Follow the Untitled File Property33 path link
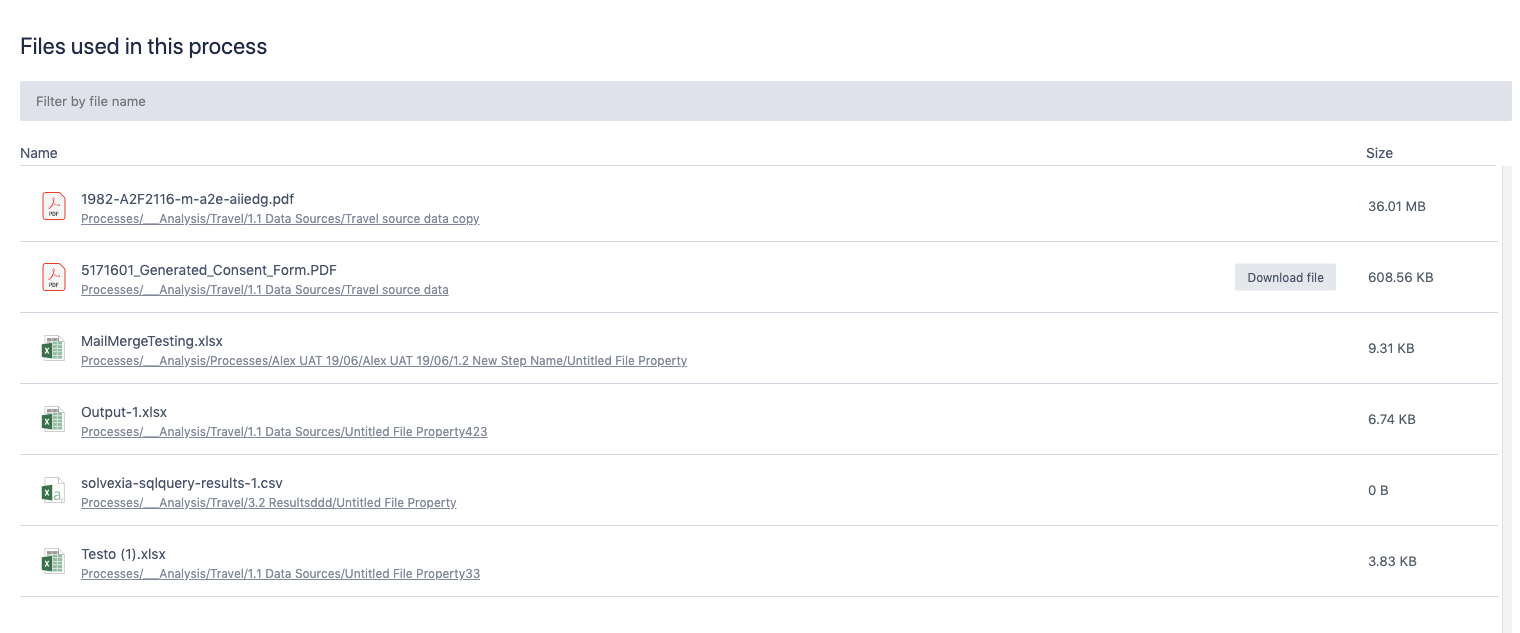Image resolution: width=1520 pixels, height=633 pixels. (280, 574)
